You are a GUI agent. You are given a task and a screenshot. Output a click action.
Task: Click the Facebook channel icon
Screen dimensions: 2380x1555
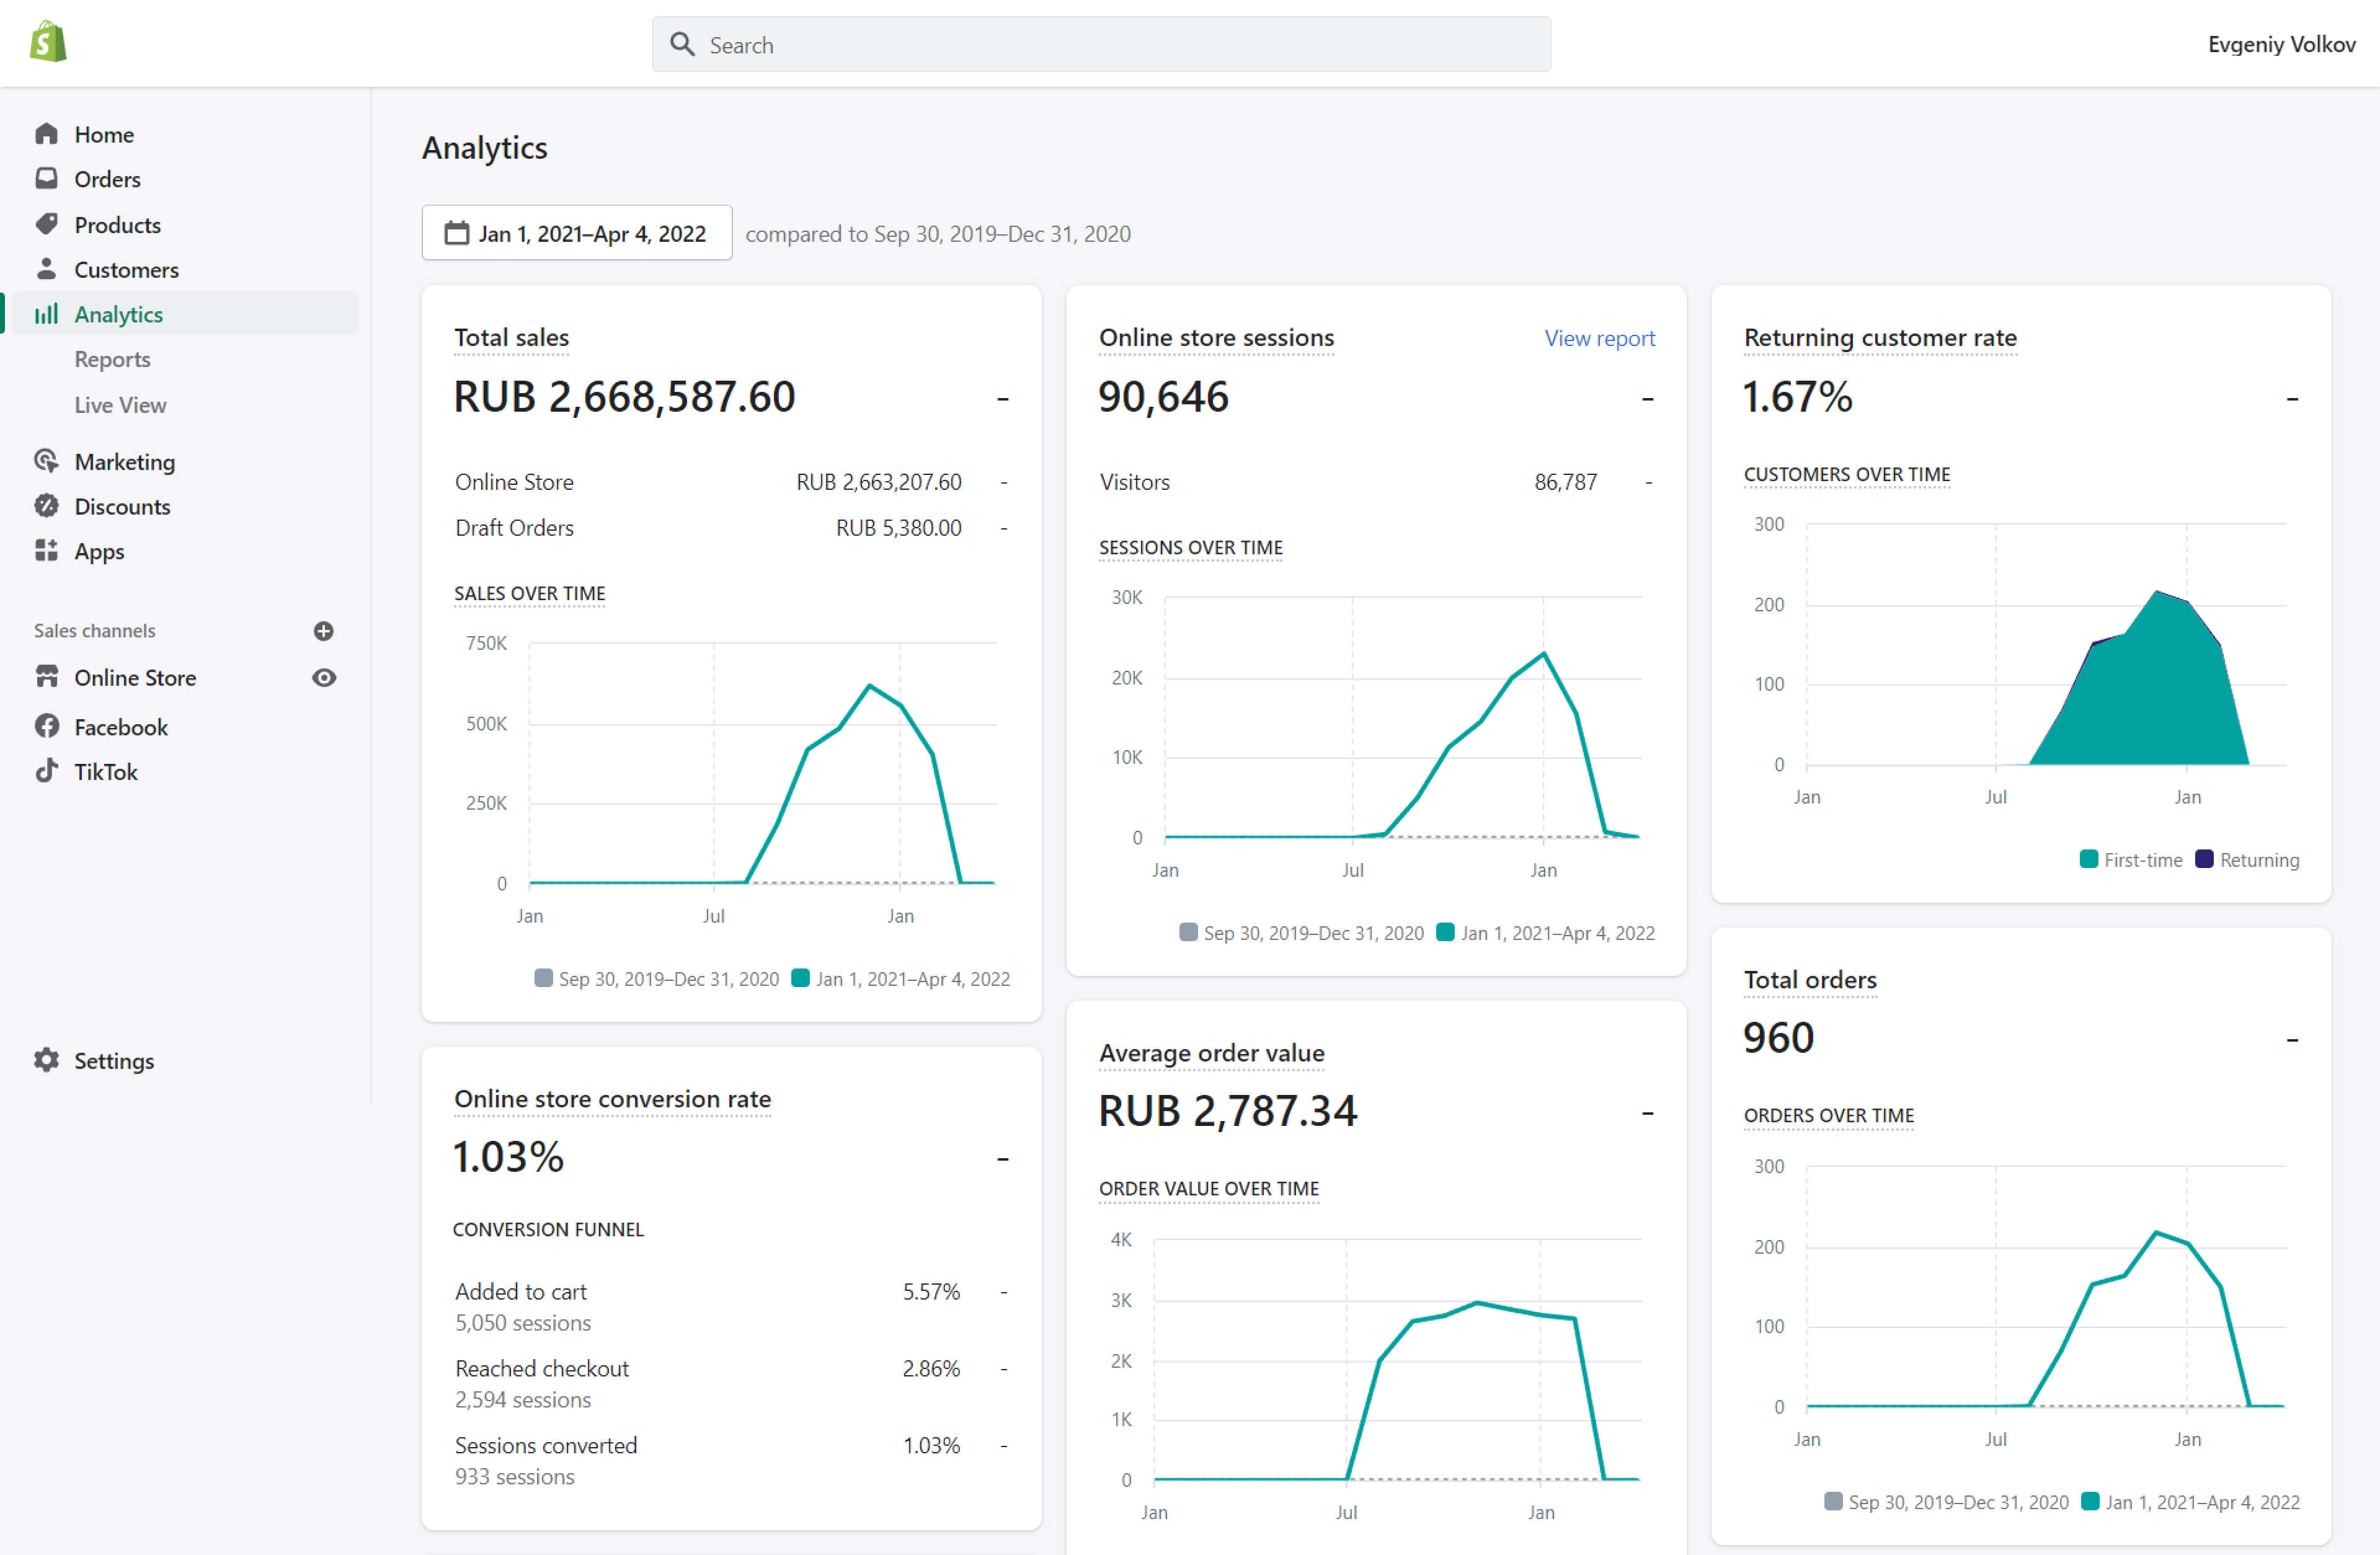pyautogui.click(x=46, y=726)
